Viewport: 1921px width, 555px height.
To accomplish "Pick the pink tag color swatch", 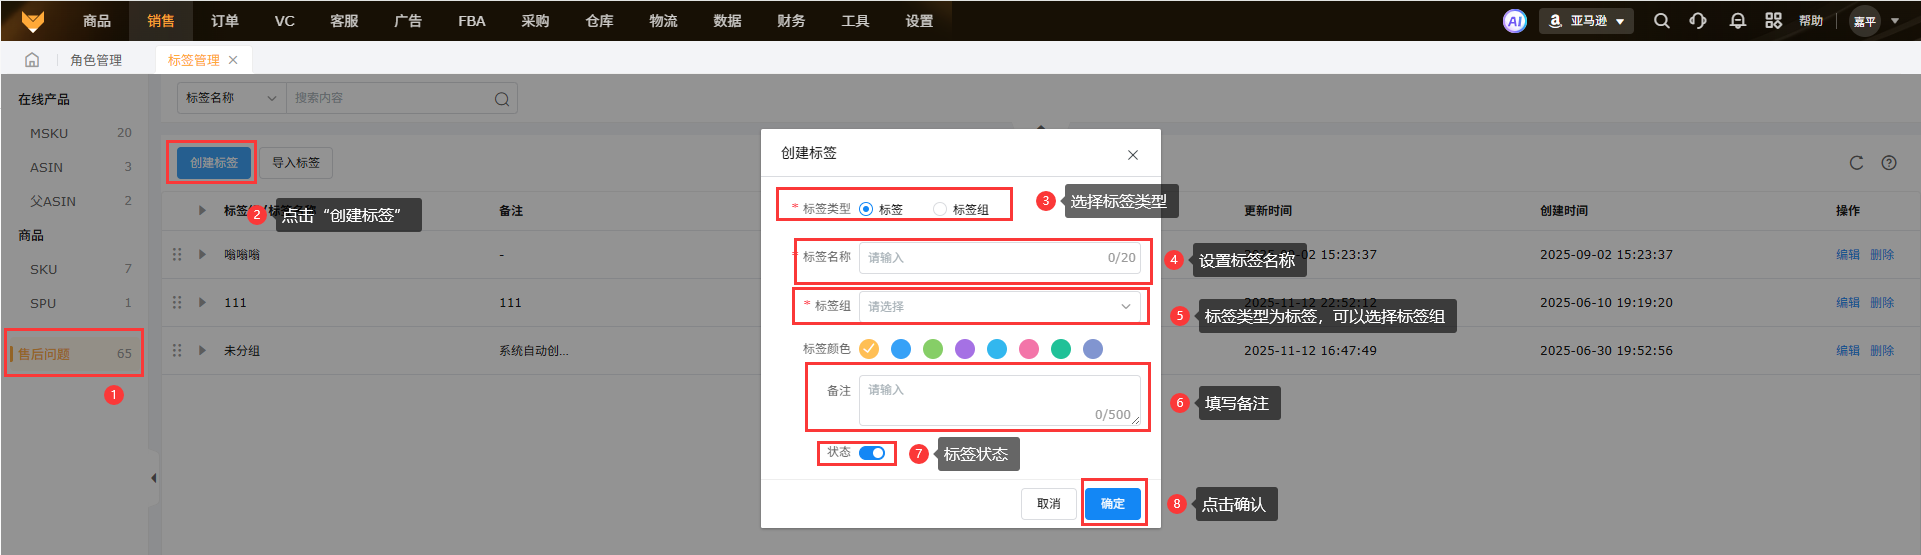I will tap(1029, 348).
